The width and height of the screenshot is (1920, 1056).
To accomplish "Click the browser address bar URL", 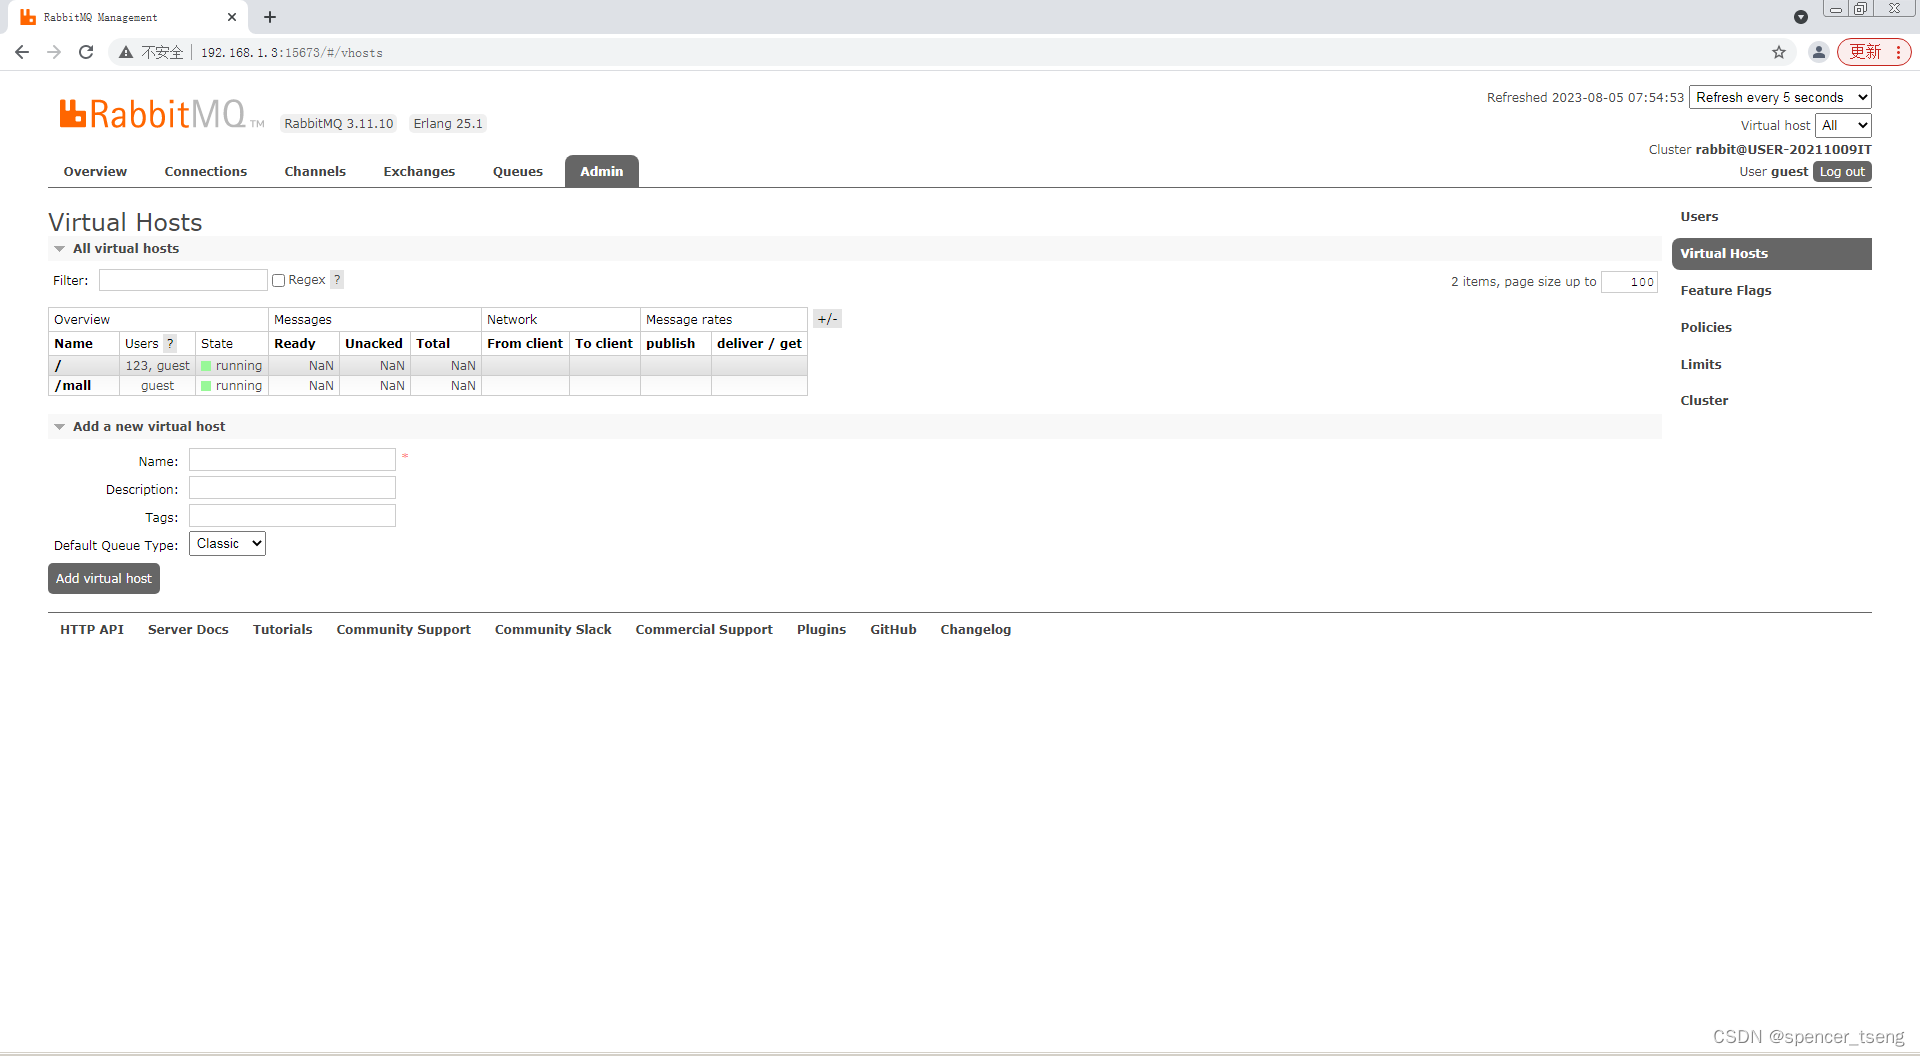I will (x=292, y=53).
